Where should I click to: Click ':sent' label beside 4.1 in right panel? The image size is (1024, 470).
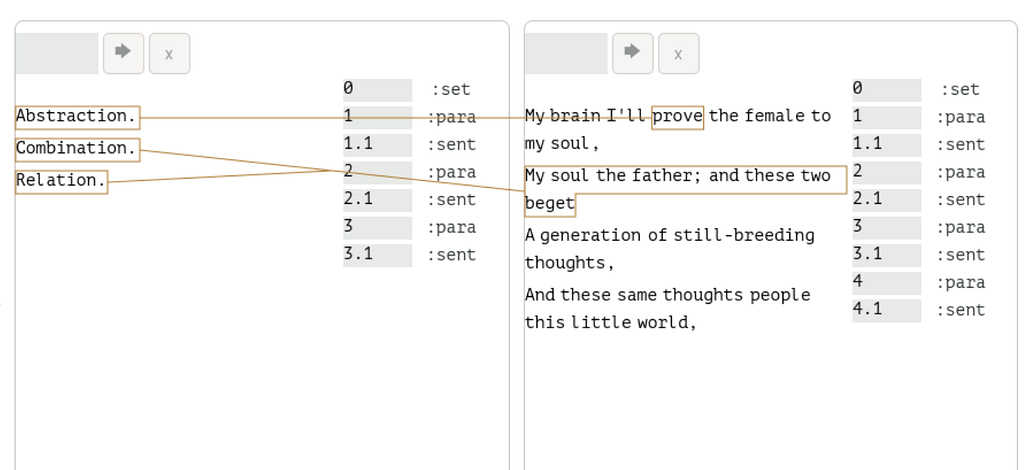coord(961,311)
